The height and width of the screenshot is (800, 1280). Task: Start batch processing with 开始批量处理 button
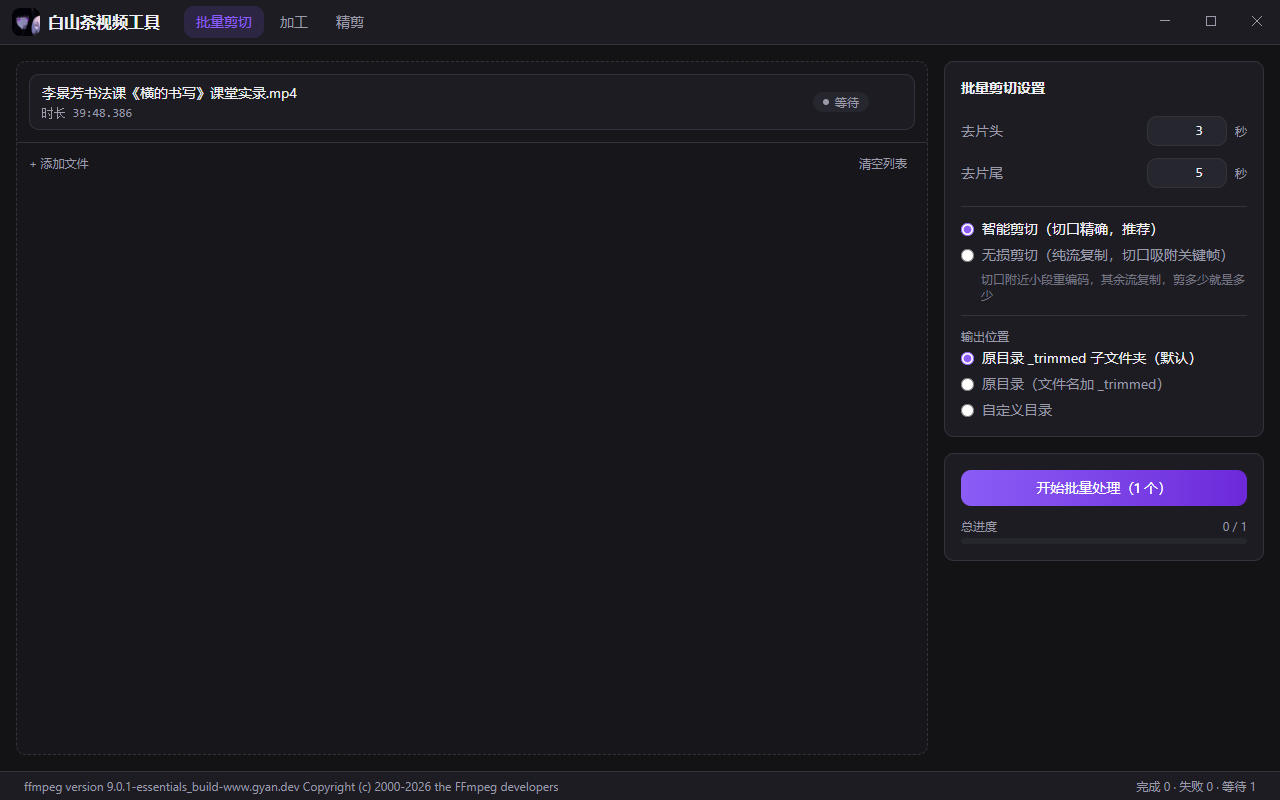(x=1104, y=488)
